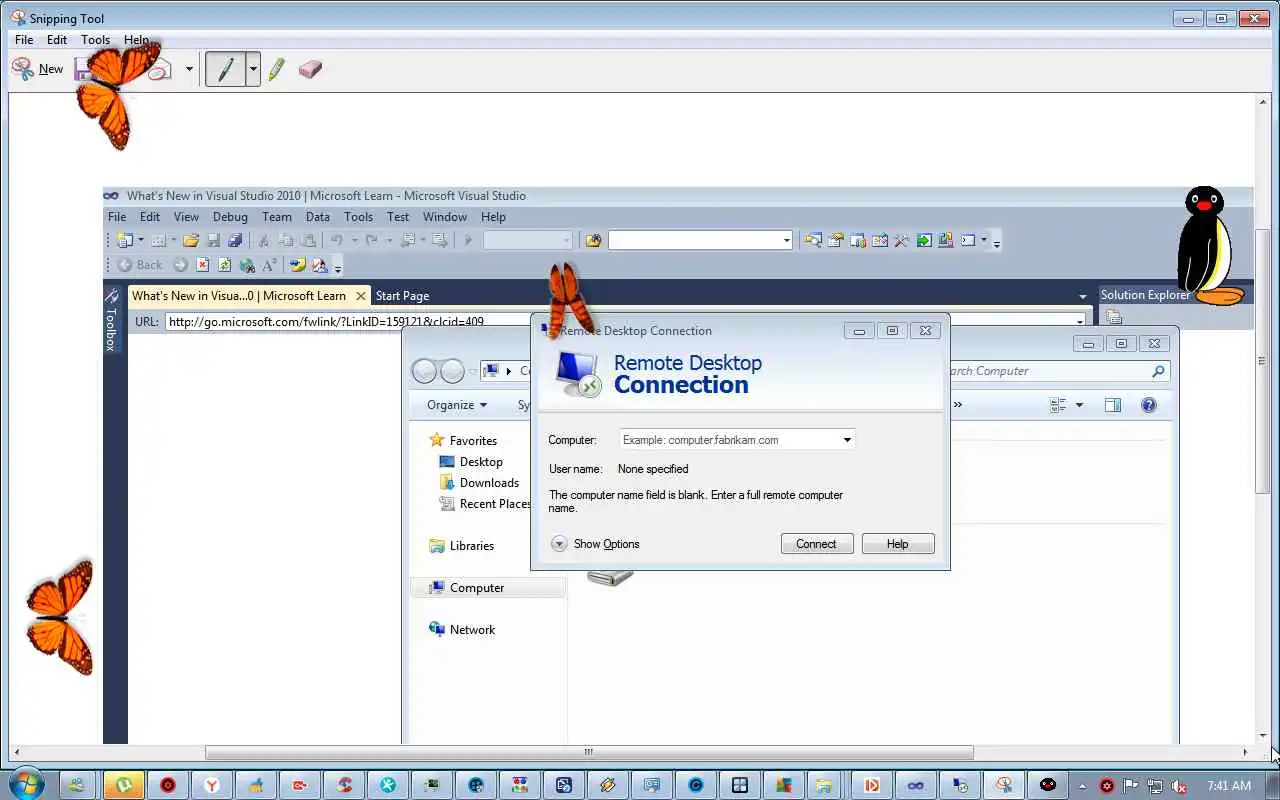
Task: Click the blue Explorer help icon
Action: tap(1149, 405)
